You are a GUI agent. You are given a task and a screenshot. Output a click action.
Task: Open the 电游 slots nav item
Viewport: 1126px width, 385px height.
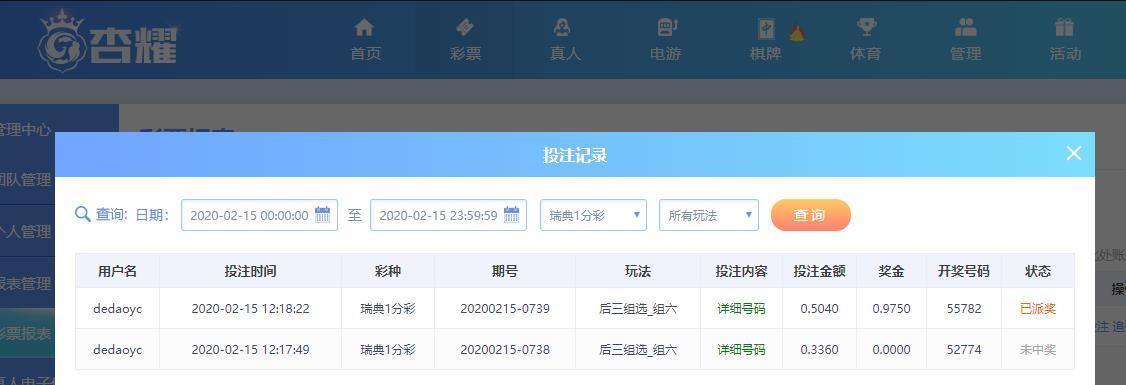(x=665, y=40)
